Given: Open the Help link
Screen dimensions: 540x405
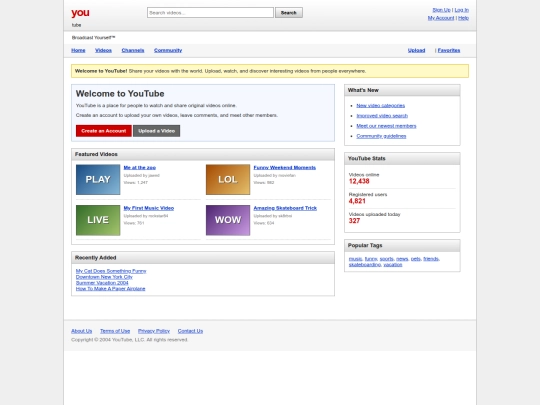Looking at the screenshot, I should (x=464, y=18).
